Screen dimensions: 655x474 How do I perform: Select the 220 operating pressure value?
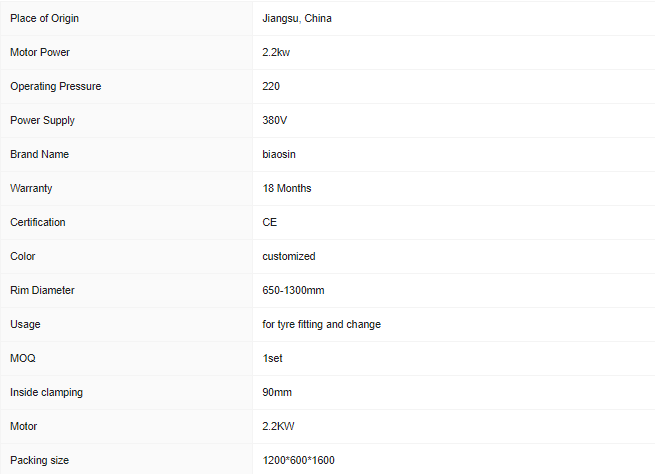[x=271, y=86]
